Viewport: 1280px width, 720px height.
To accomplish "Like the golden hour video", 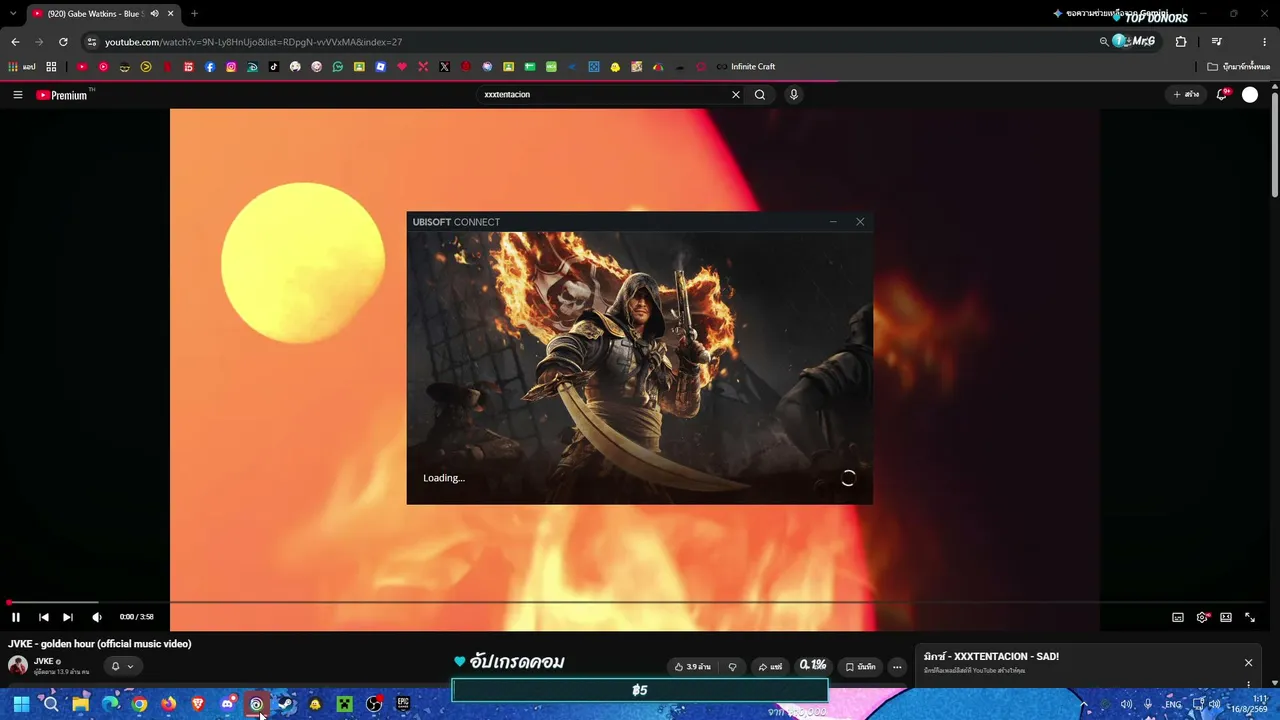I will pos(692,667).
